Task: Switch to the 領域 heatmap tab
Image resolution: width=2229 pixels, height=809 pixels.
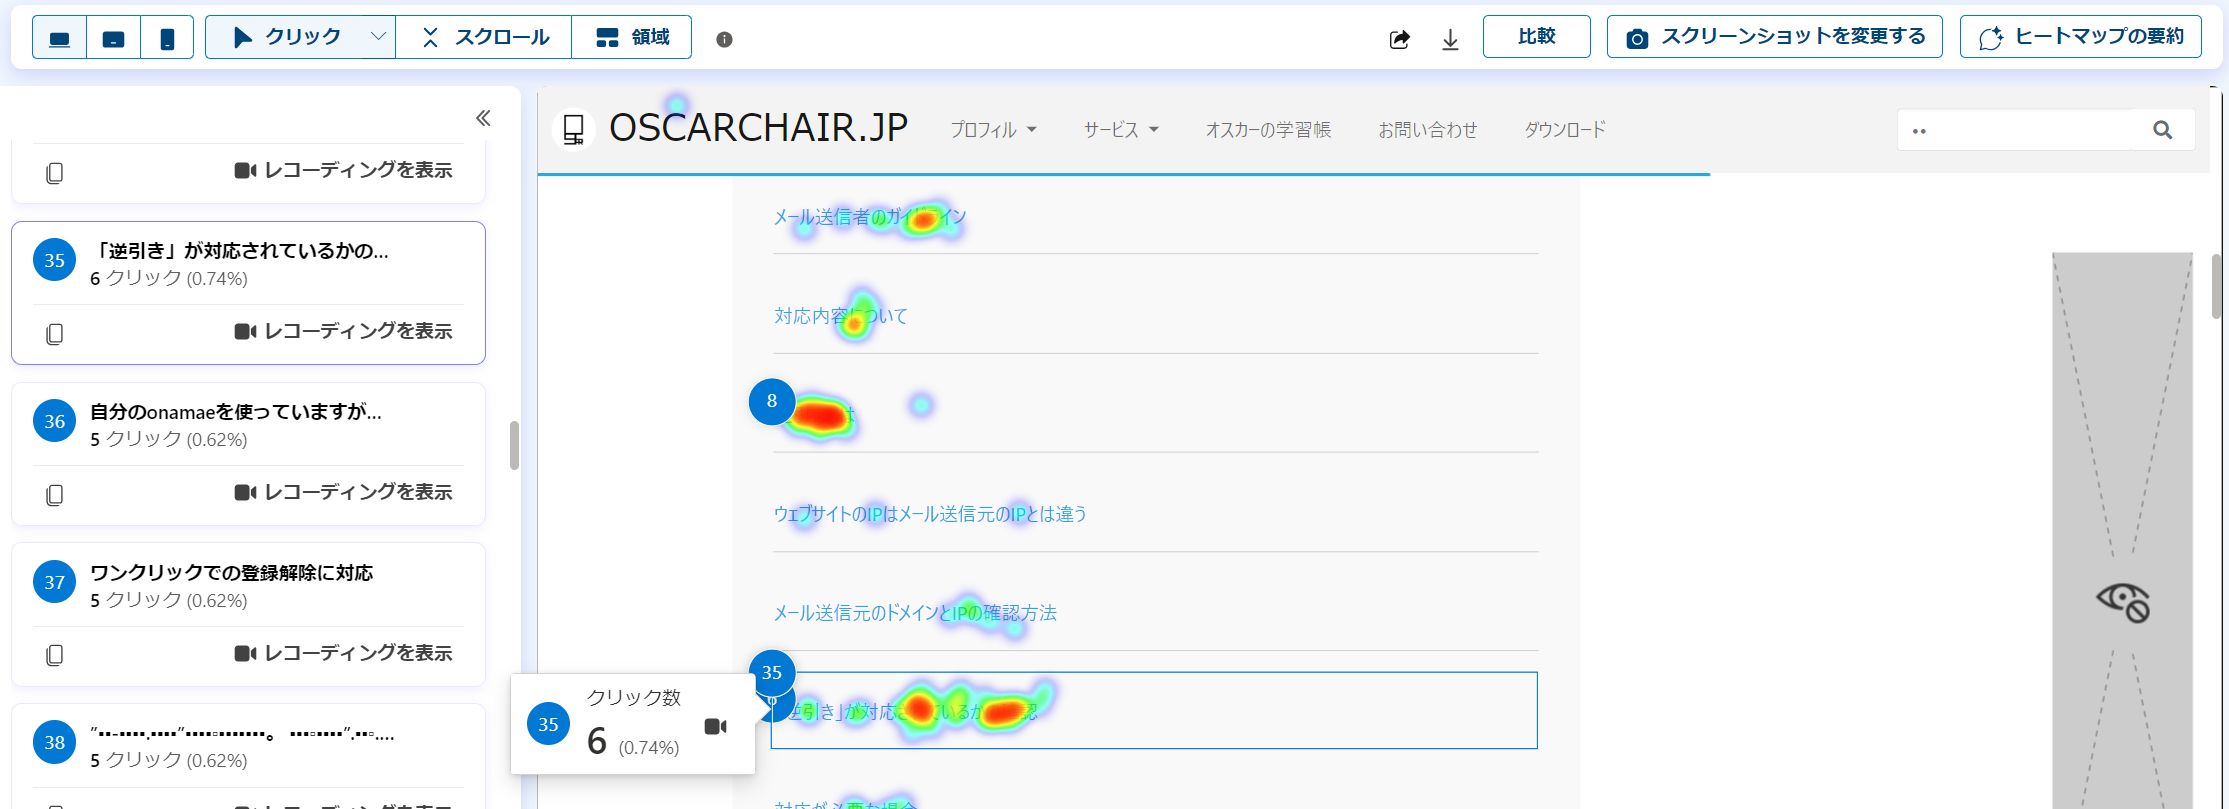Action: 632,37
